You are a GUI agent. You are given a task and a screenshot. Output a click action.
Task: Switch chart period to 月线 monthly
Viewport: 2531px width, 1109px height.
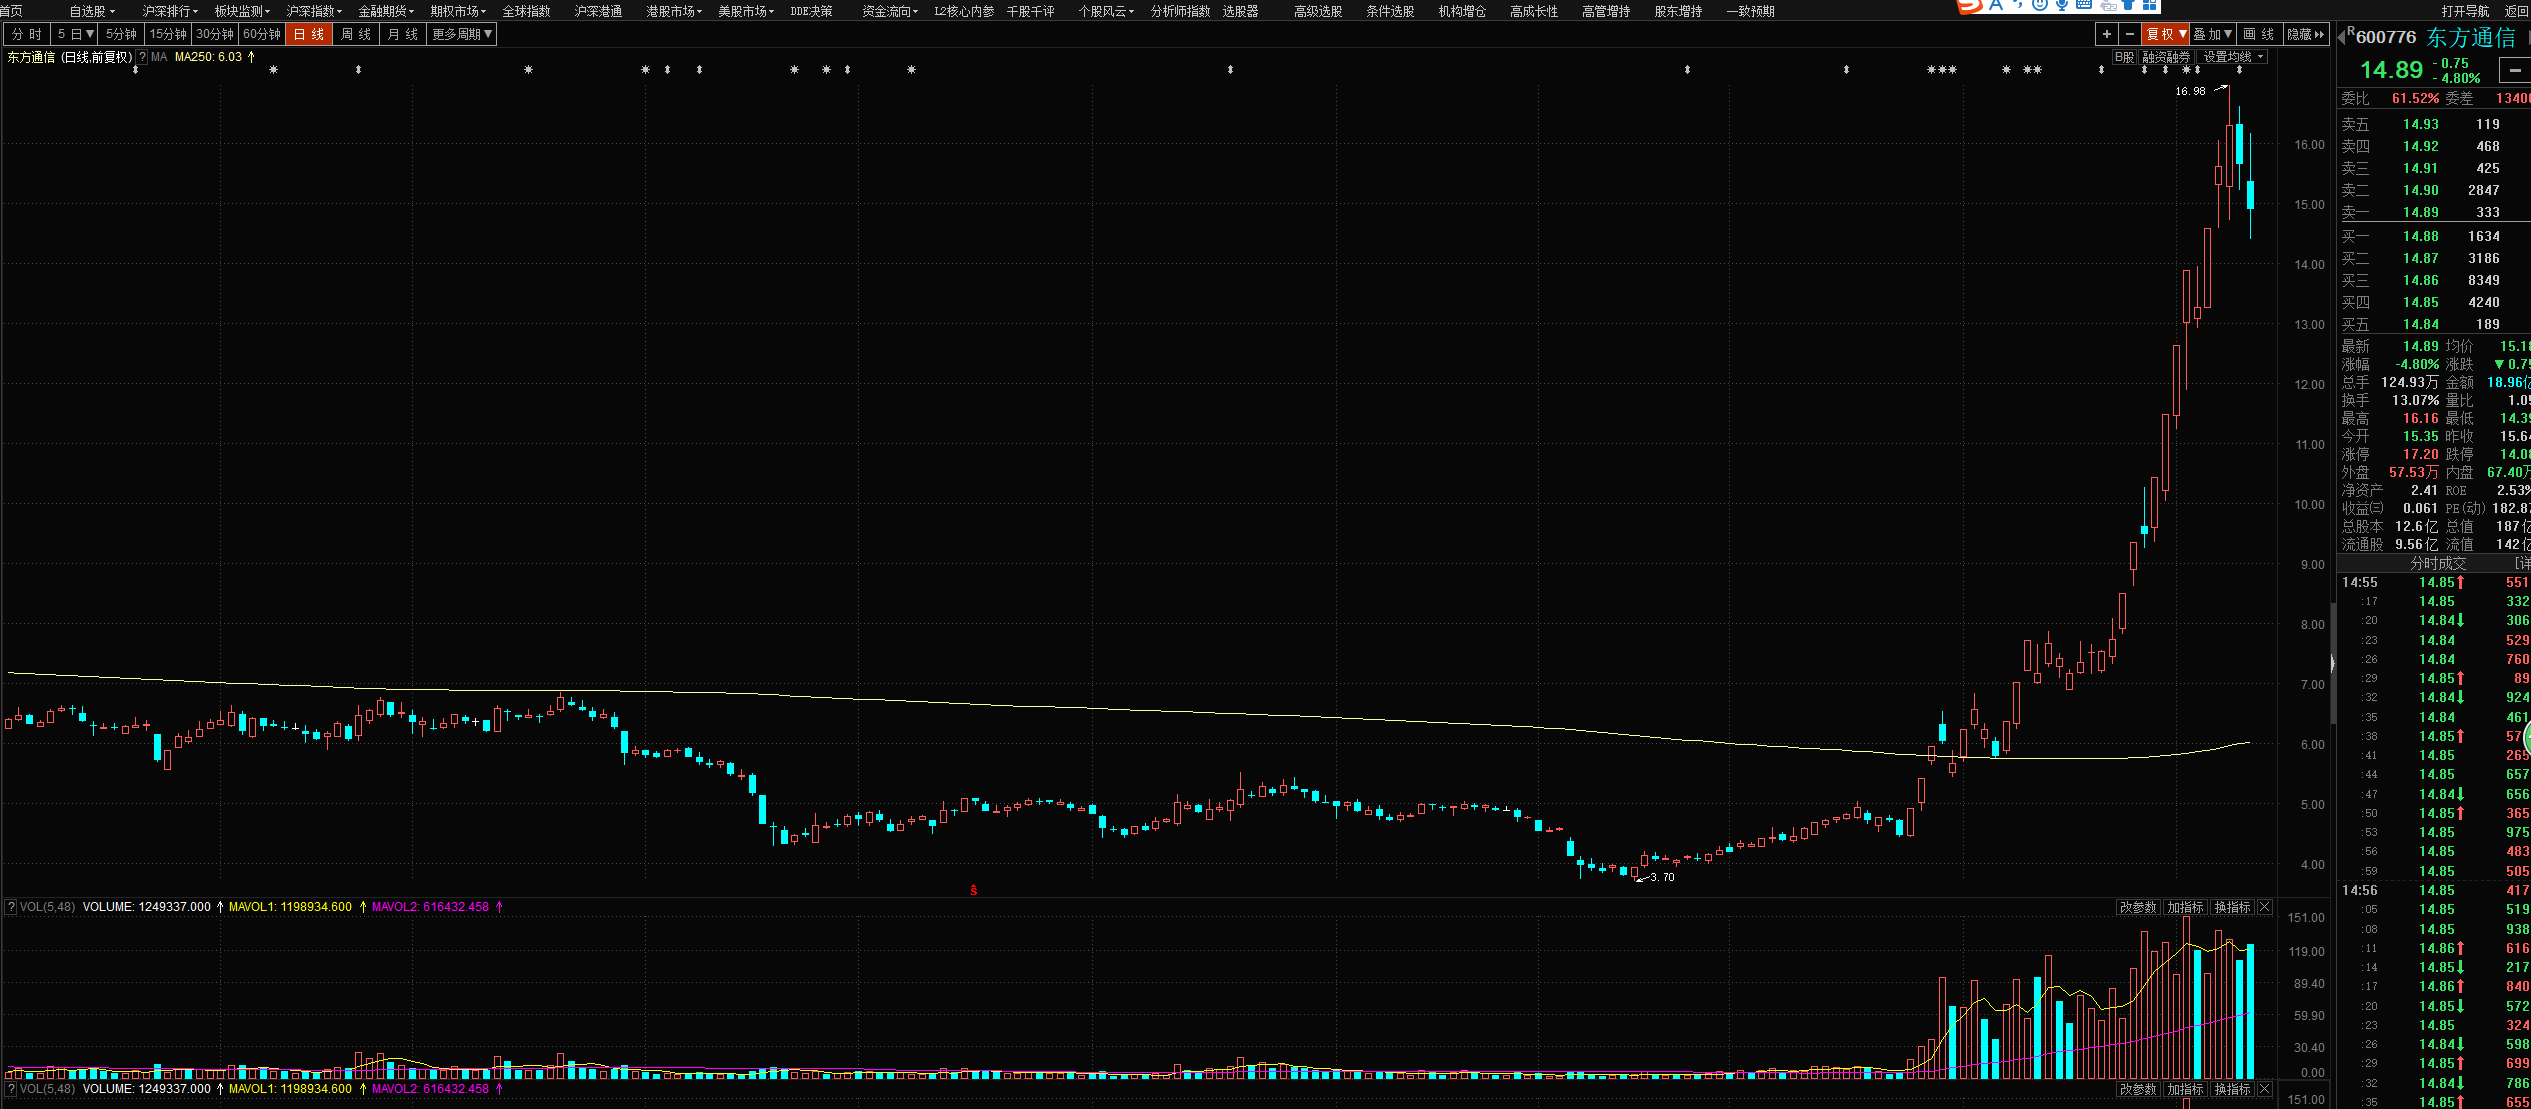coord(403,34)
